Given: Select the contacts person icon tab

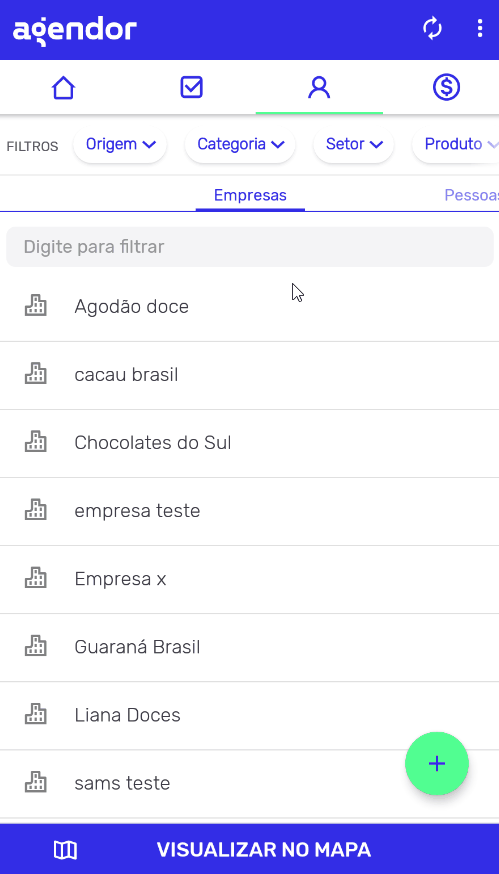Looking at the screenshot, I should 319,88.
